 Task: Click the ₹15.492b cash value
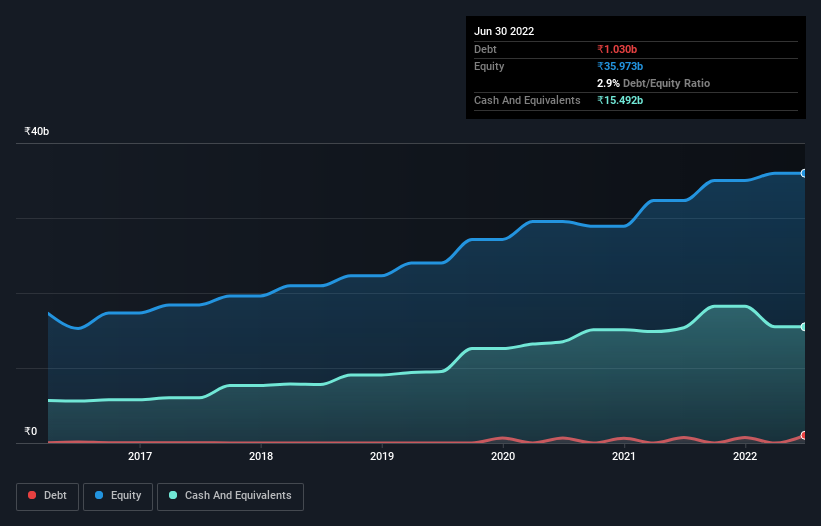click(620, 100)
